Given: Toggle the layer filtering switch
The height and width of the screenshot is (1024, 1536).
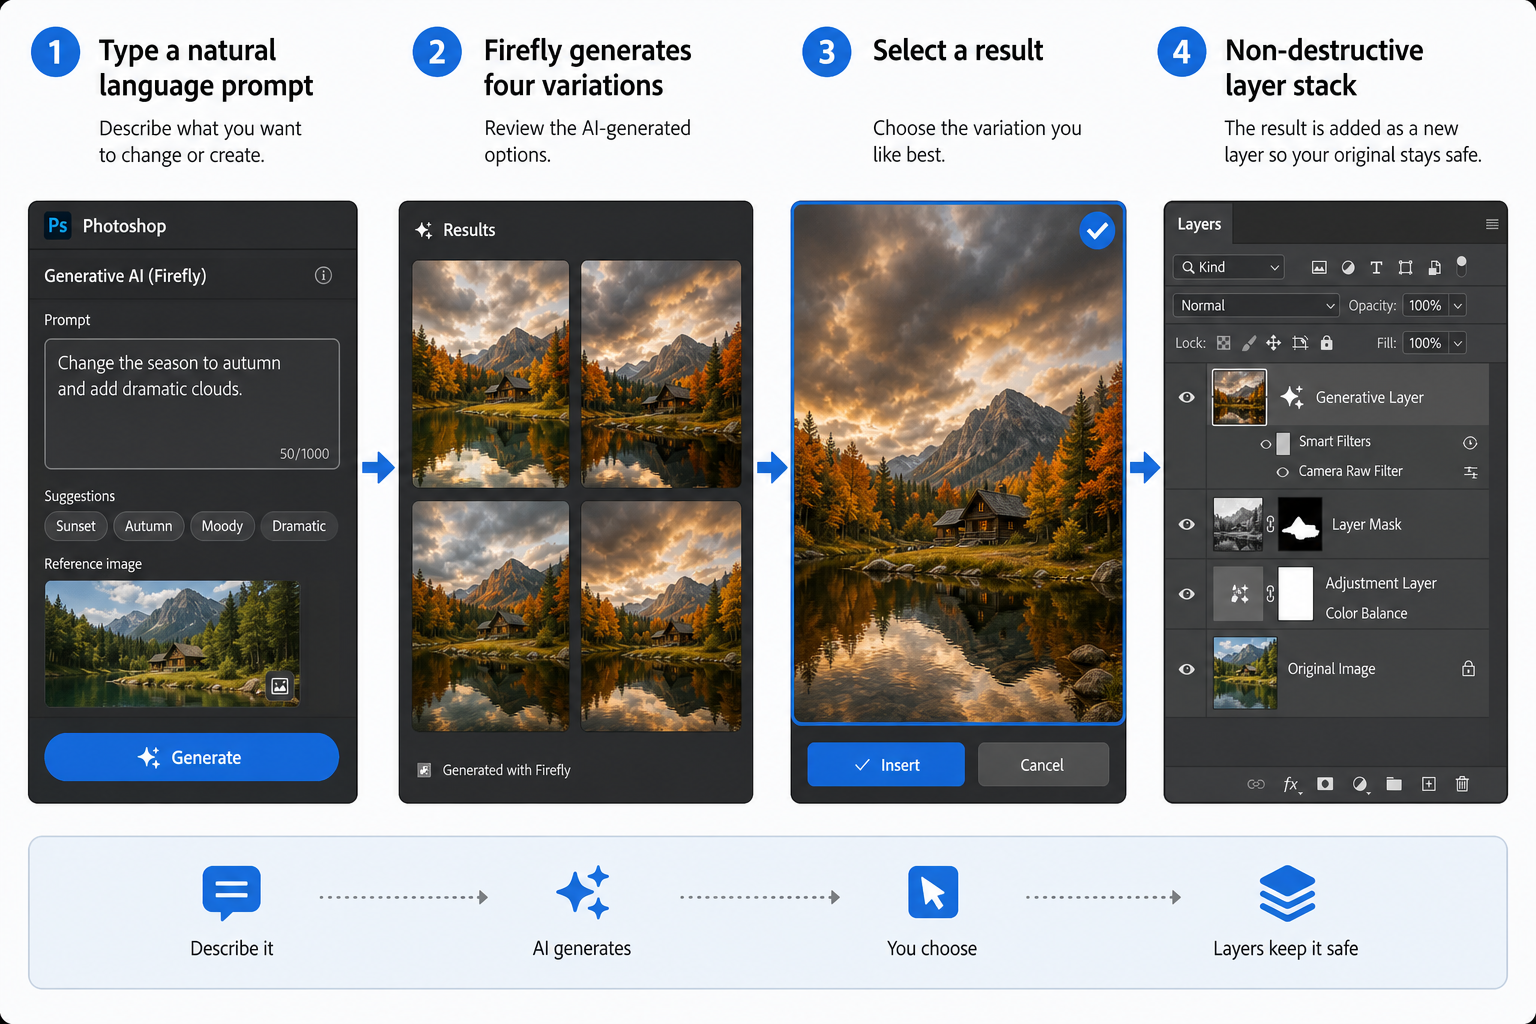Looking at the screenshot, I should [1462, 266].
